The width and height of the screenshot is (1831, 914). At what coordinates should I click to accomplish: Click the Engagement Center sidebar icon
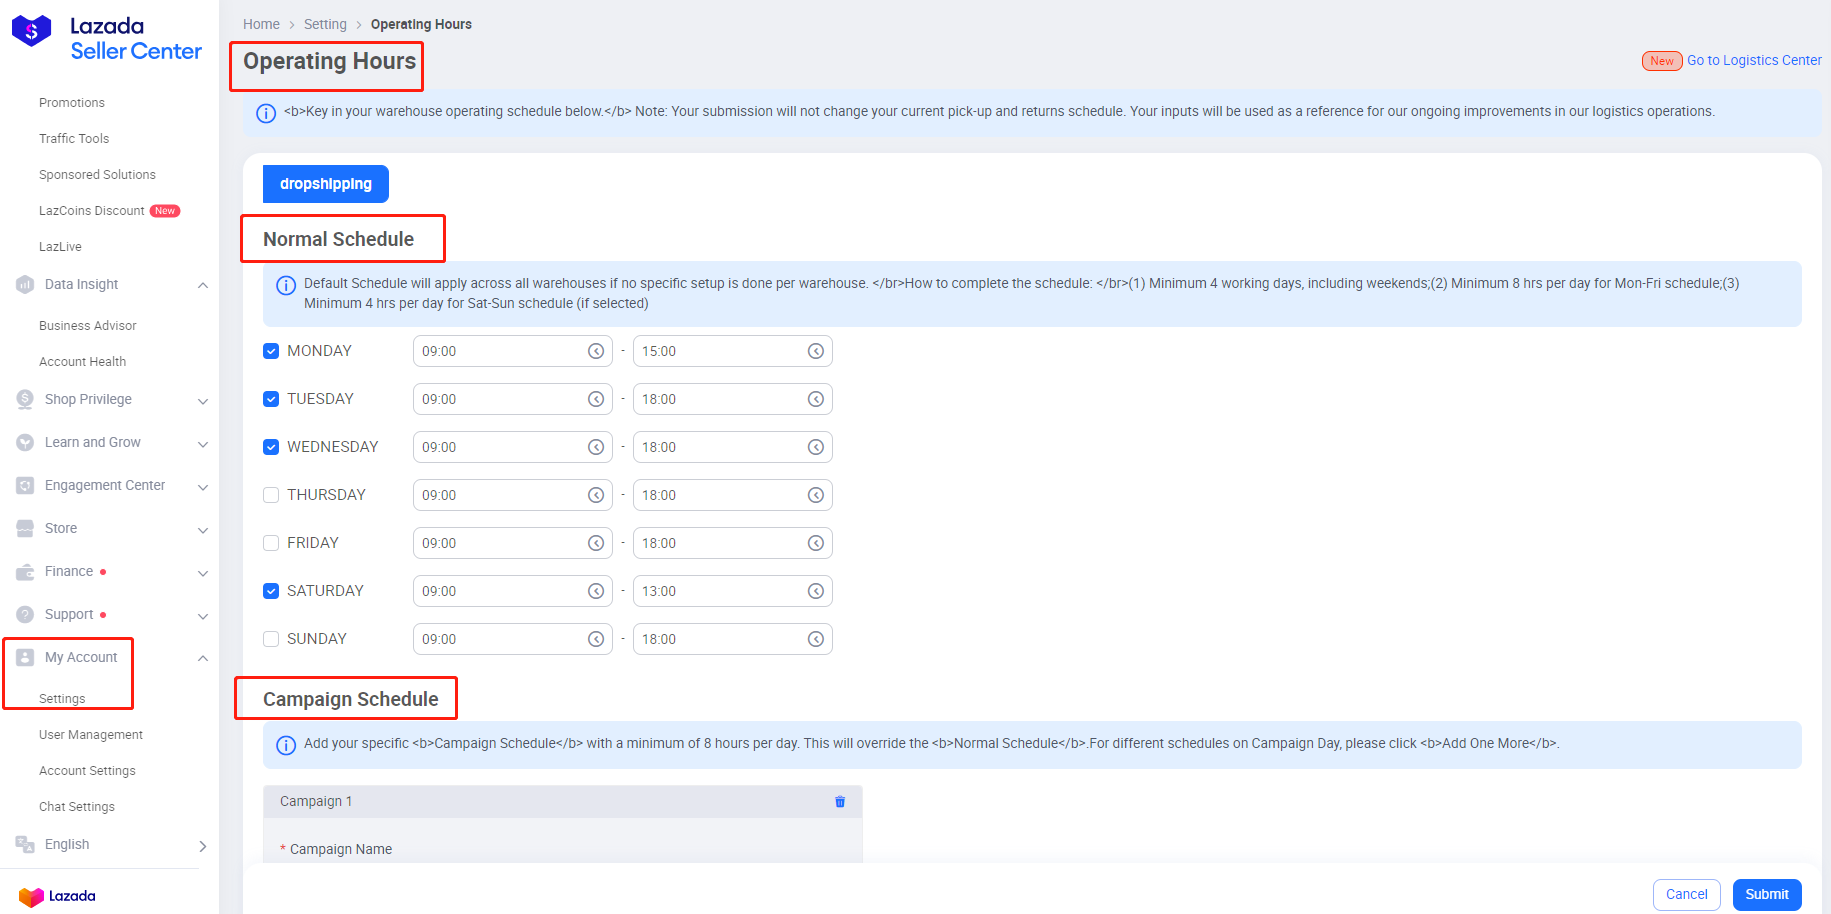click(24, 484)
